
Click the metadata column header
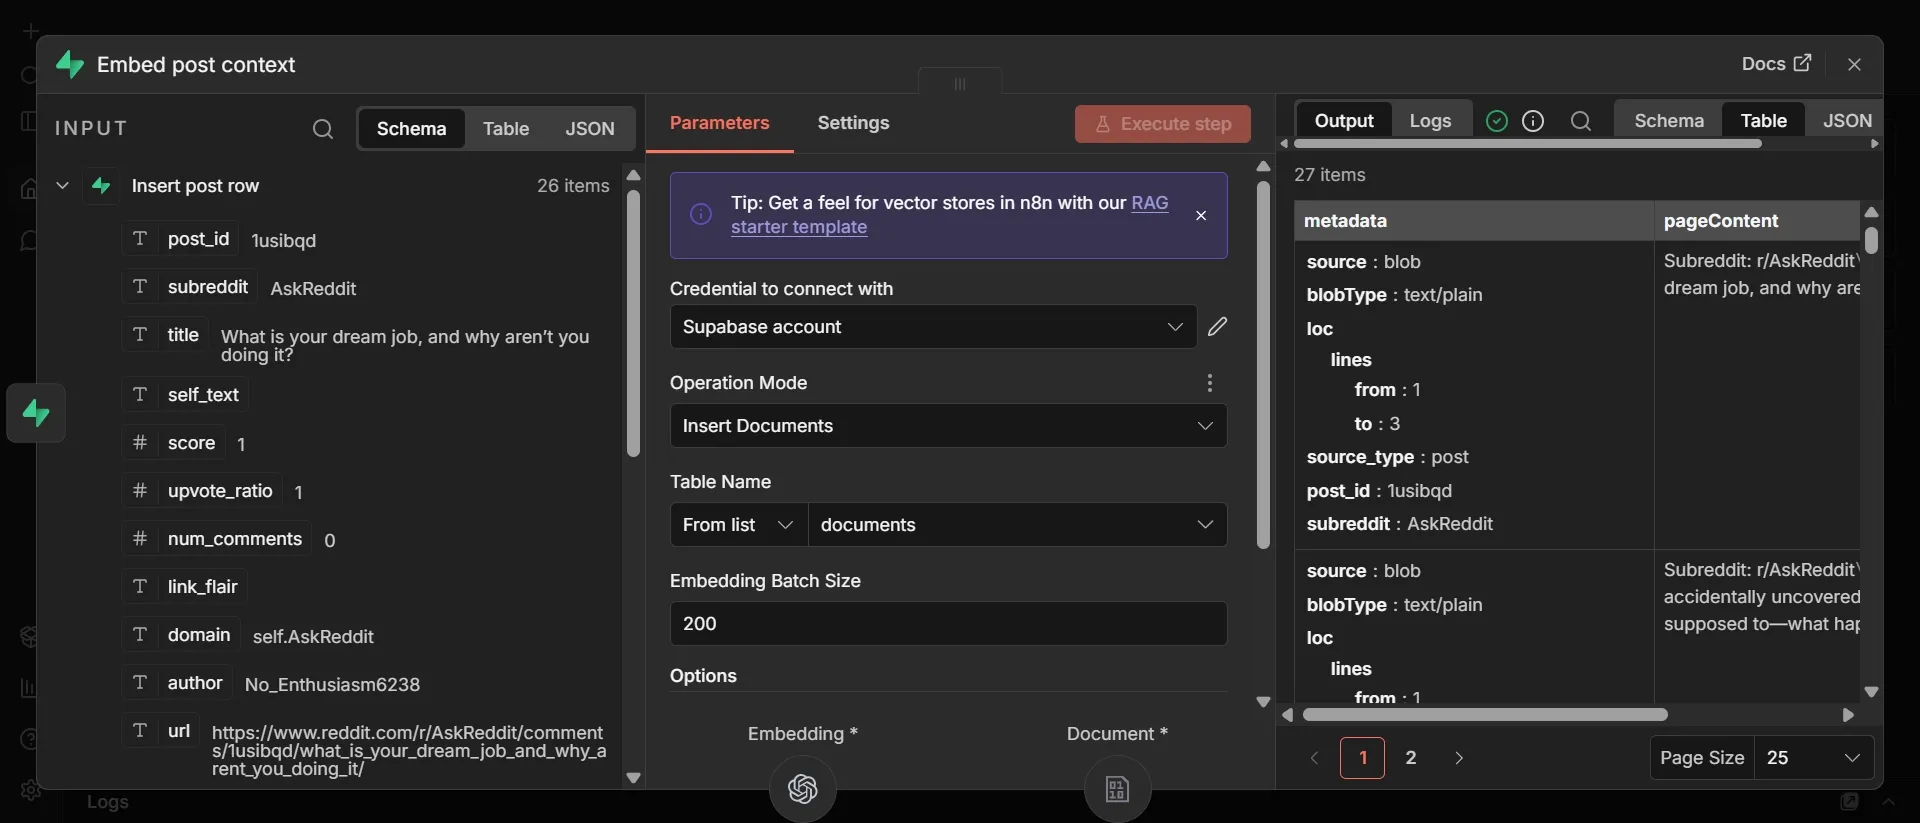tap(1473, 221)
